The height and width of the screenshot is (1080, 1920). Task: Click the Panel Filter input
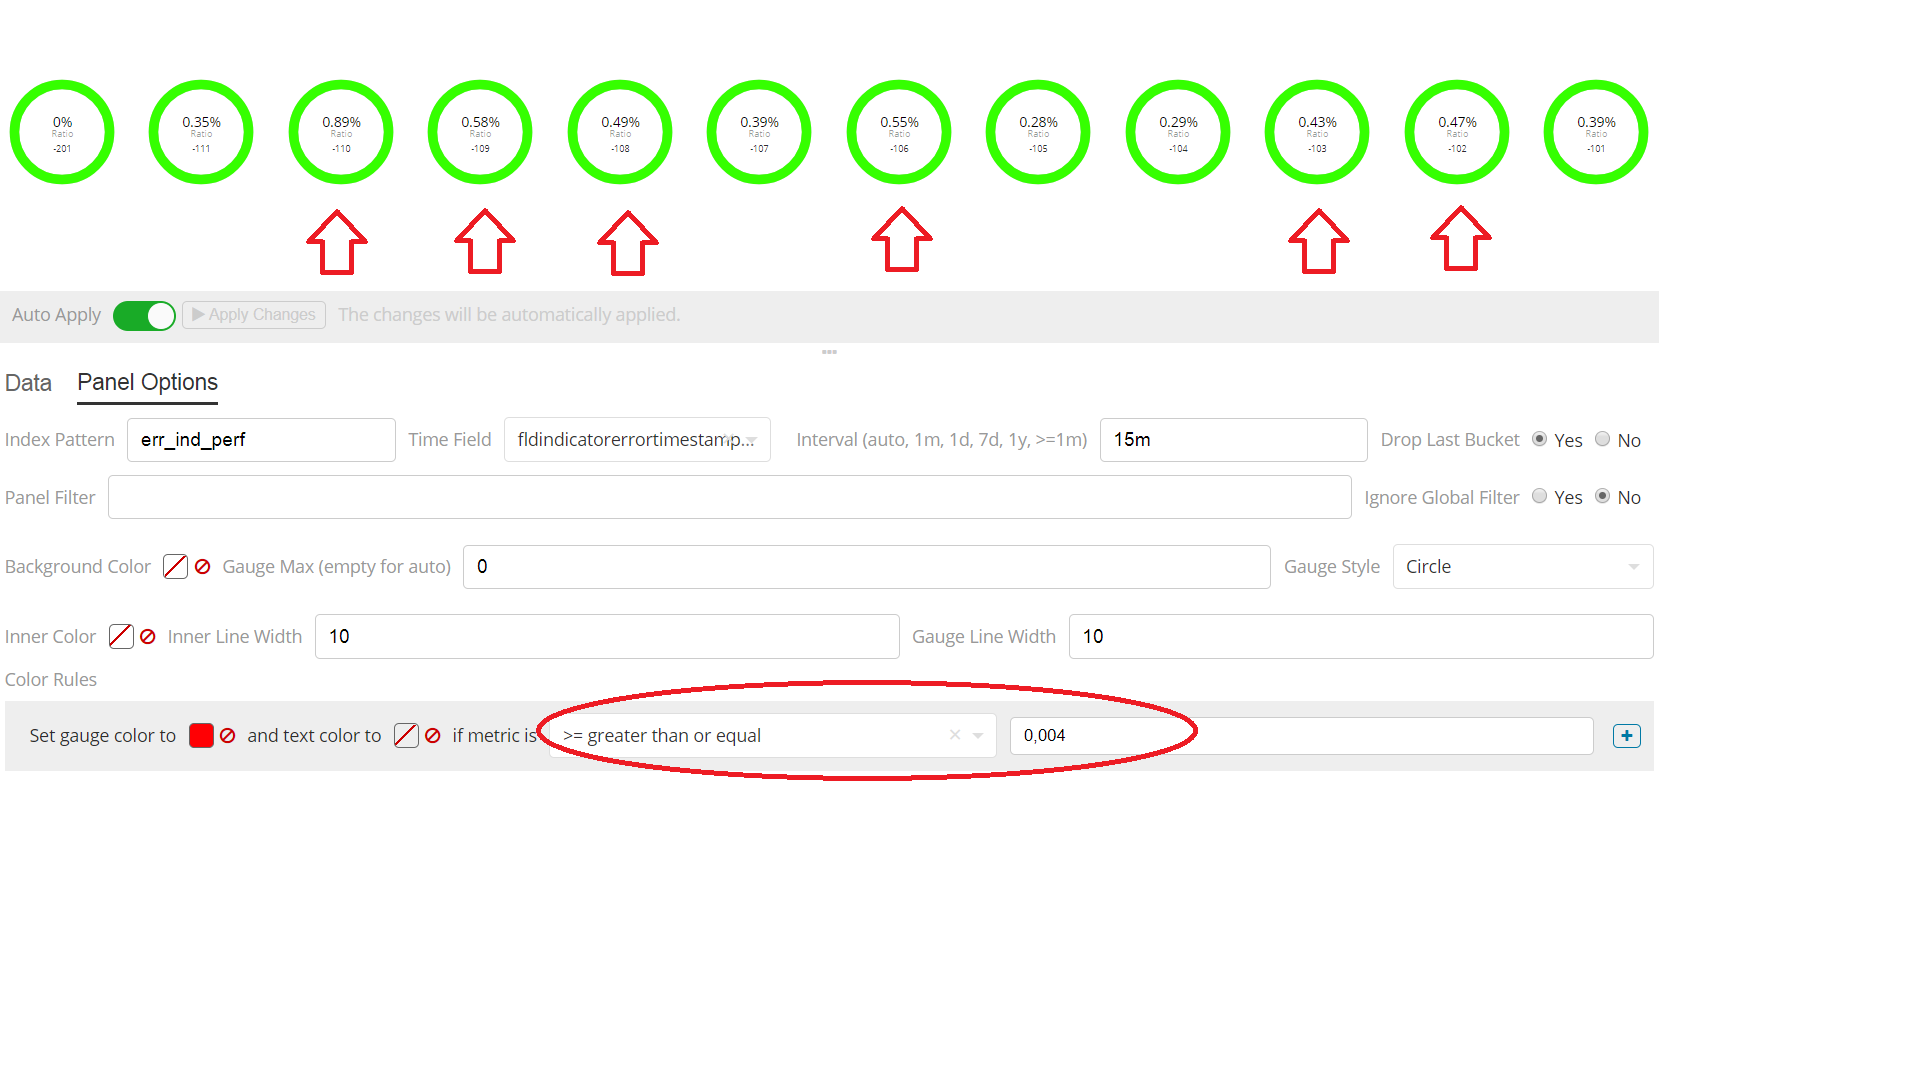pos(729,497)
